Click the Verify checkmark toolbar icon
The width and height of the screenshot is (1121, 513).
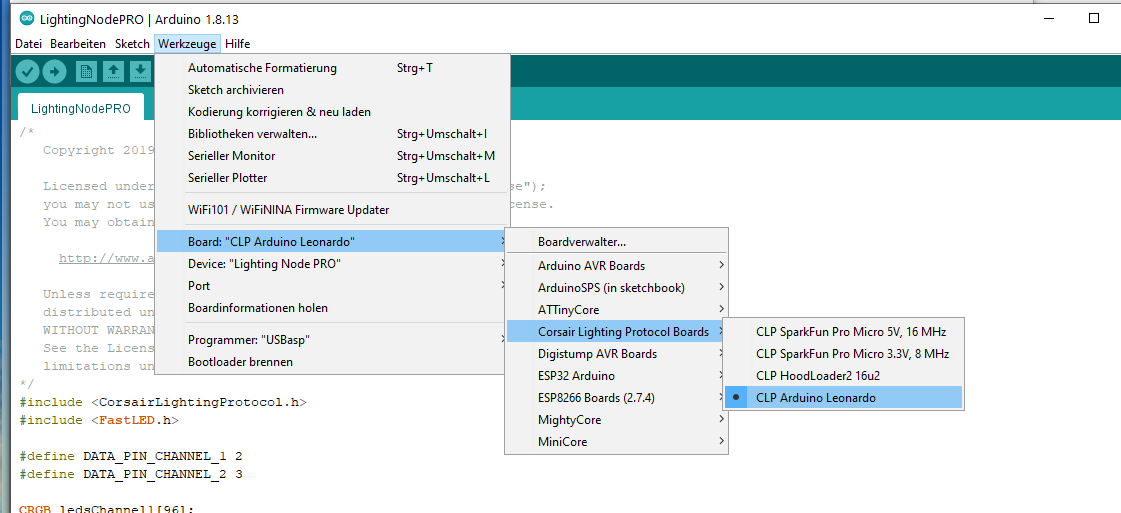[27, 71]
